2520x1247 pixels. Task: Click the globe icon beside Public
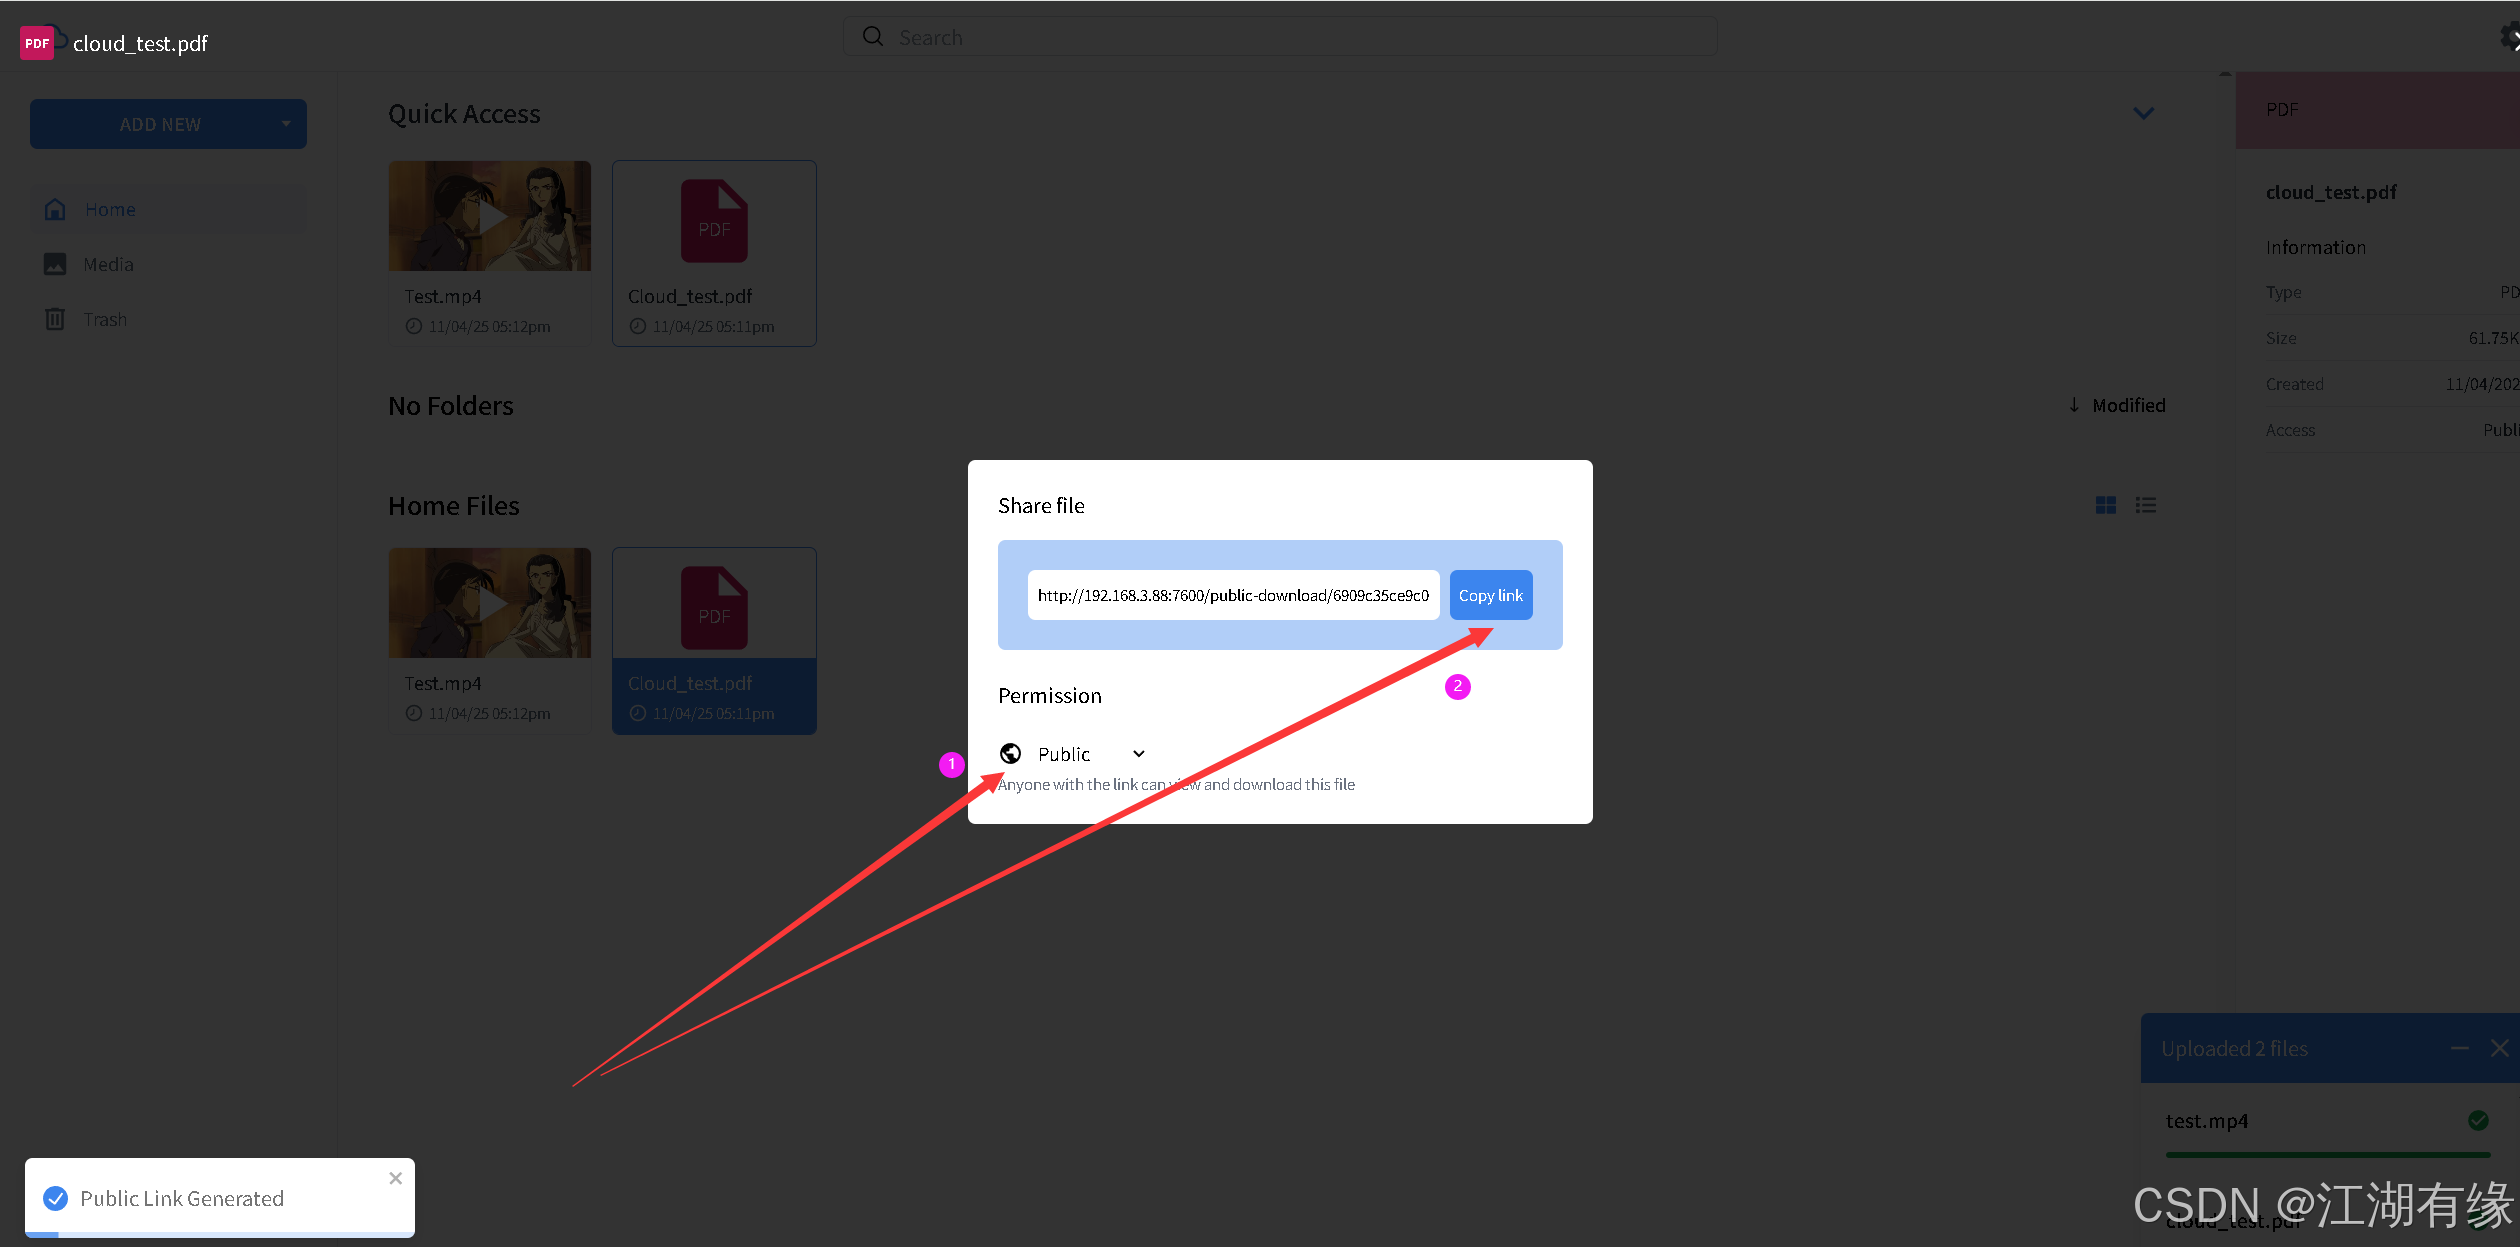pos(1010,753)
